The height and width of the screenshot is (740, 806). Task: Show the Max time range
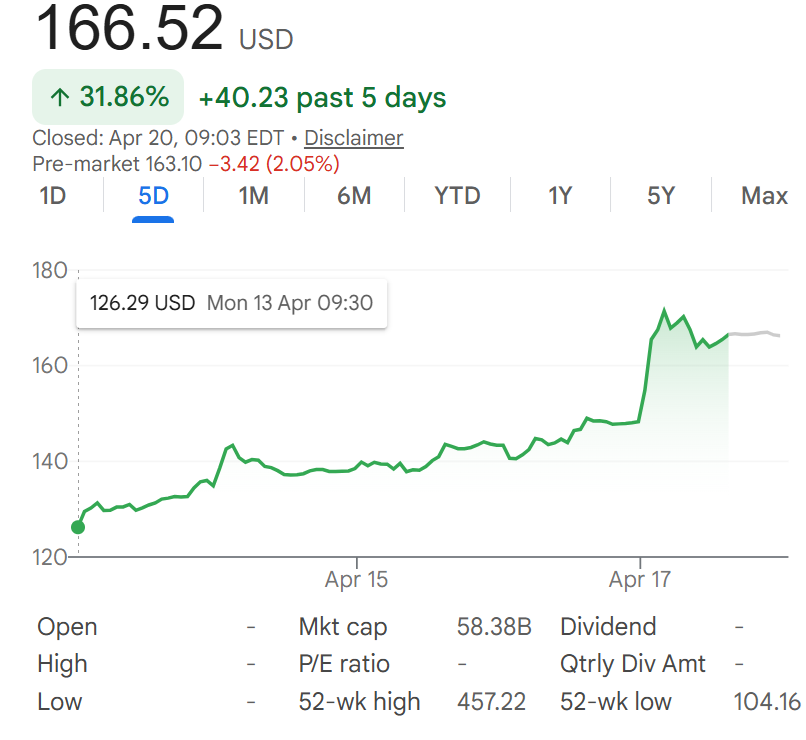(764, 196)
